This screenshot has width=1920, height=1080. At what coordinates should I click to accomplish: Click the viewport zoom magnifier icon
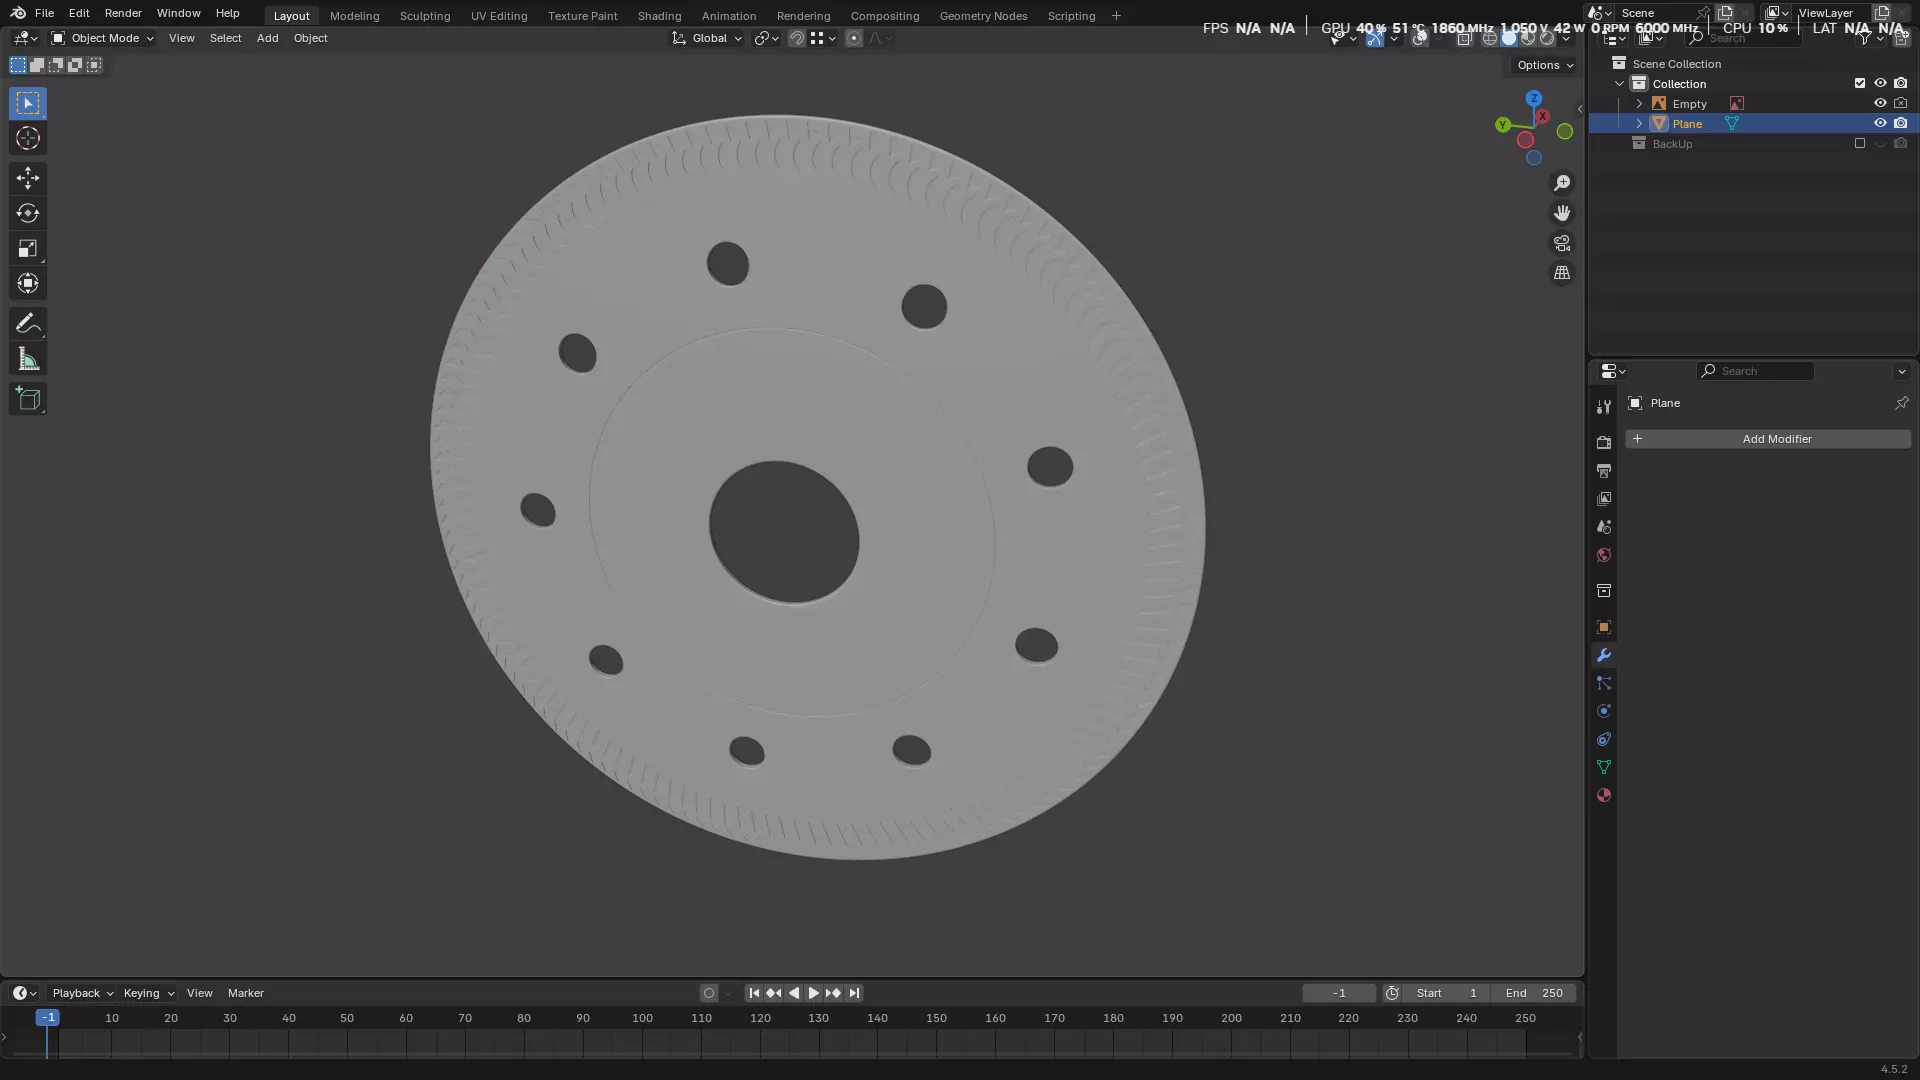click(x=1562, y=183)
